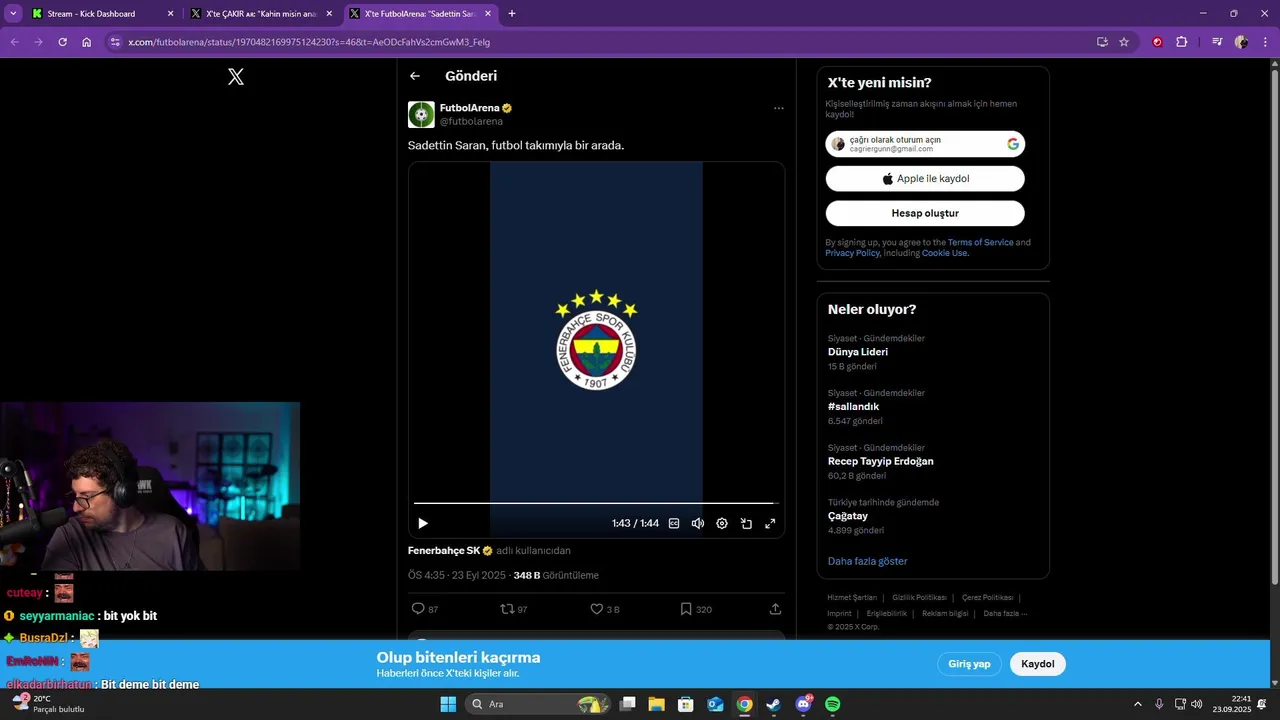Viewport: 1280px width, 720px height.
Task: Share the post with share icon
Action: click(775, 609)
